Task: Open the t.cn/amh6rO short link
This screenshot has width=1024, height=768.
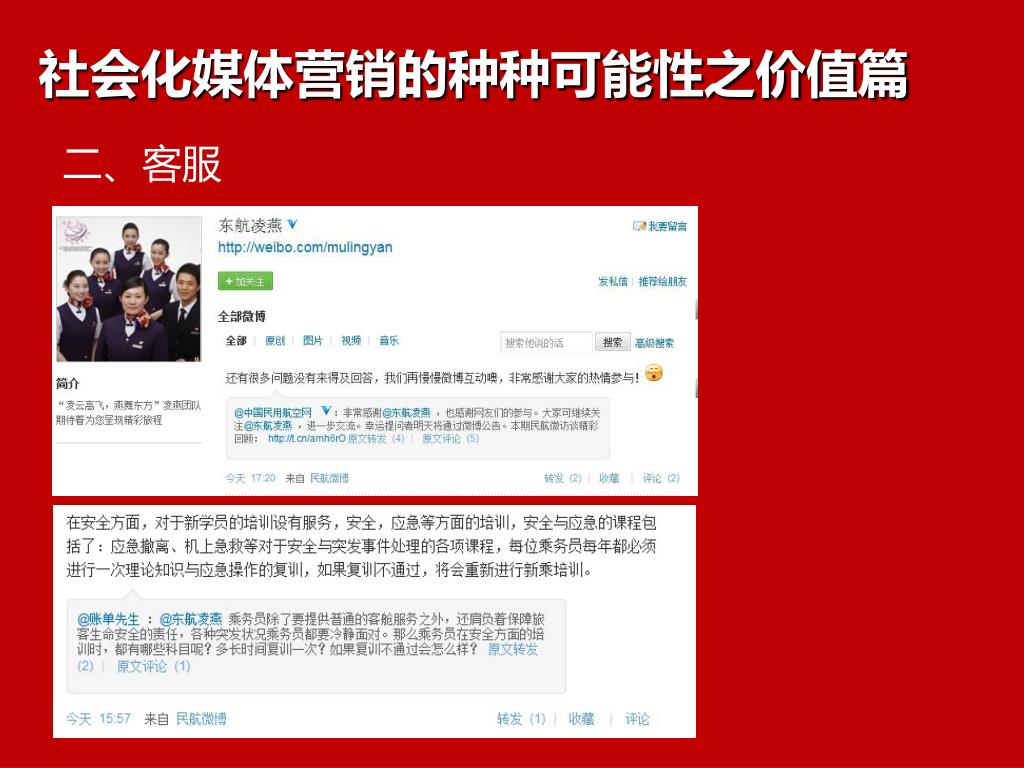Action: (306, 438)
